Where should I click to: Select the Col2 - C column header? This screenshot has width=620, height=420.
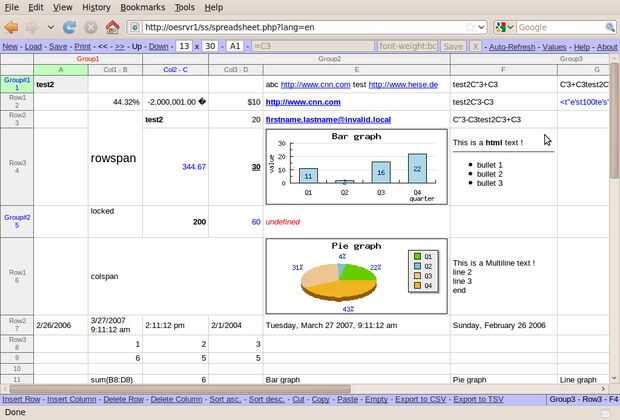176,70
